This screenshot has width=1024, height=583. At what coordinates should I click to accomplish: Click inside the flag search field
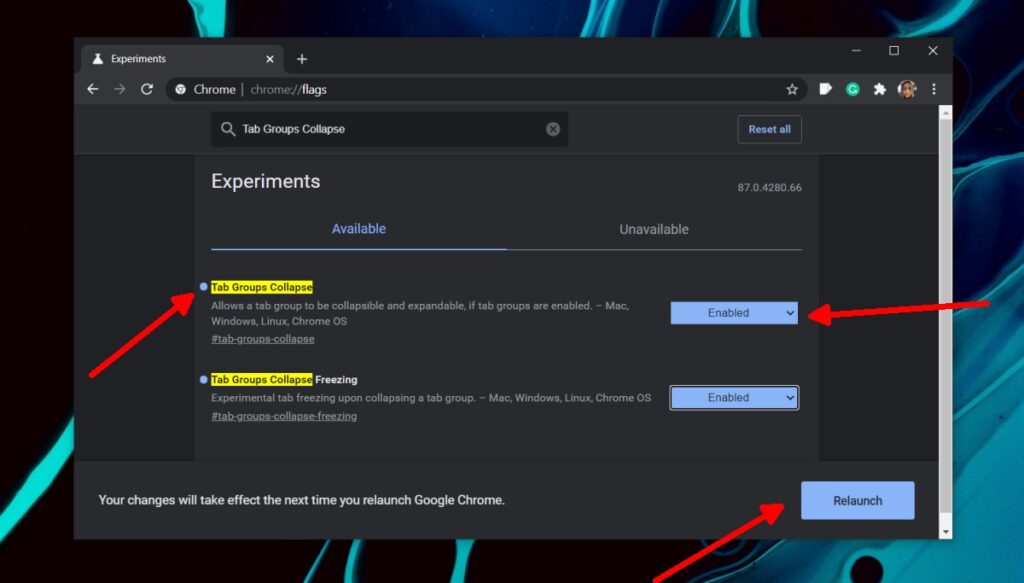click(x=390, y=128)
